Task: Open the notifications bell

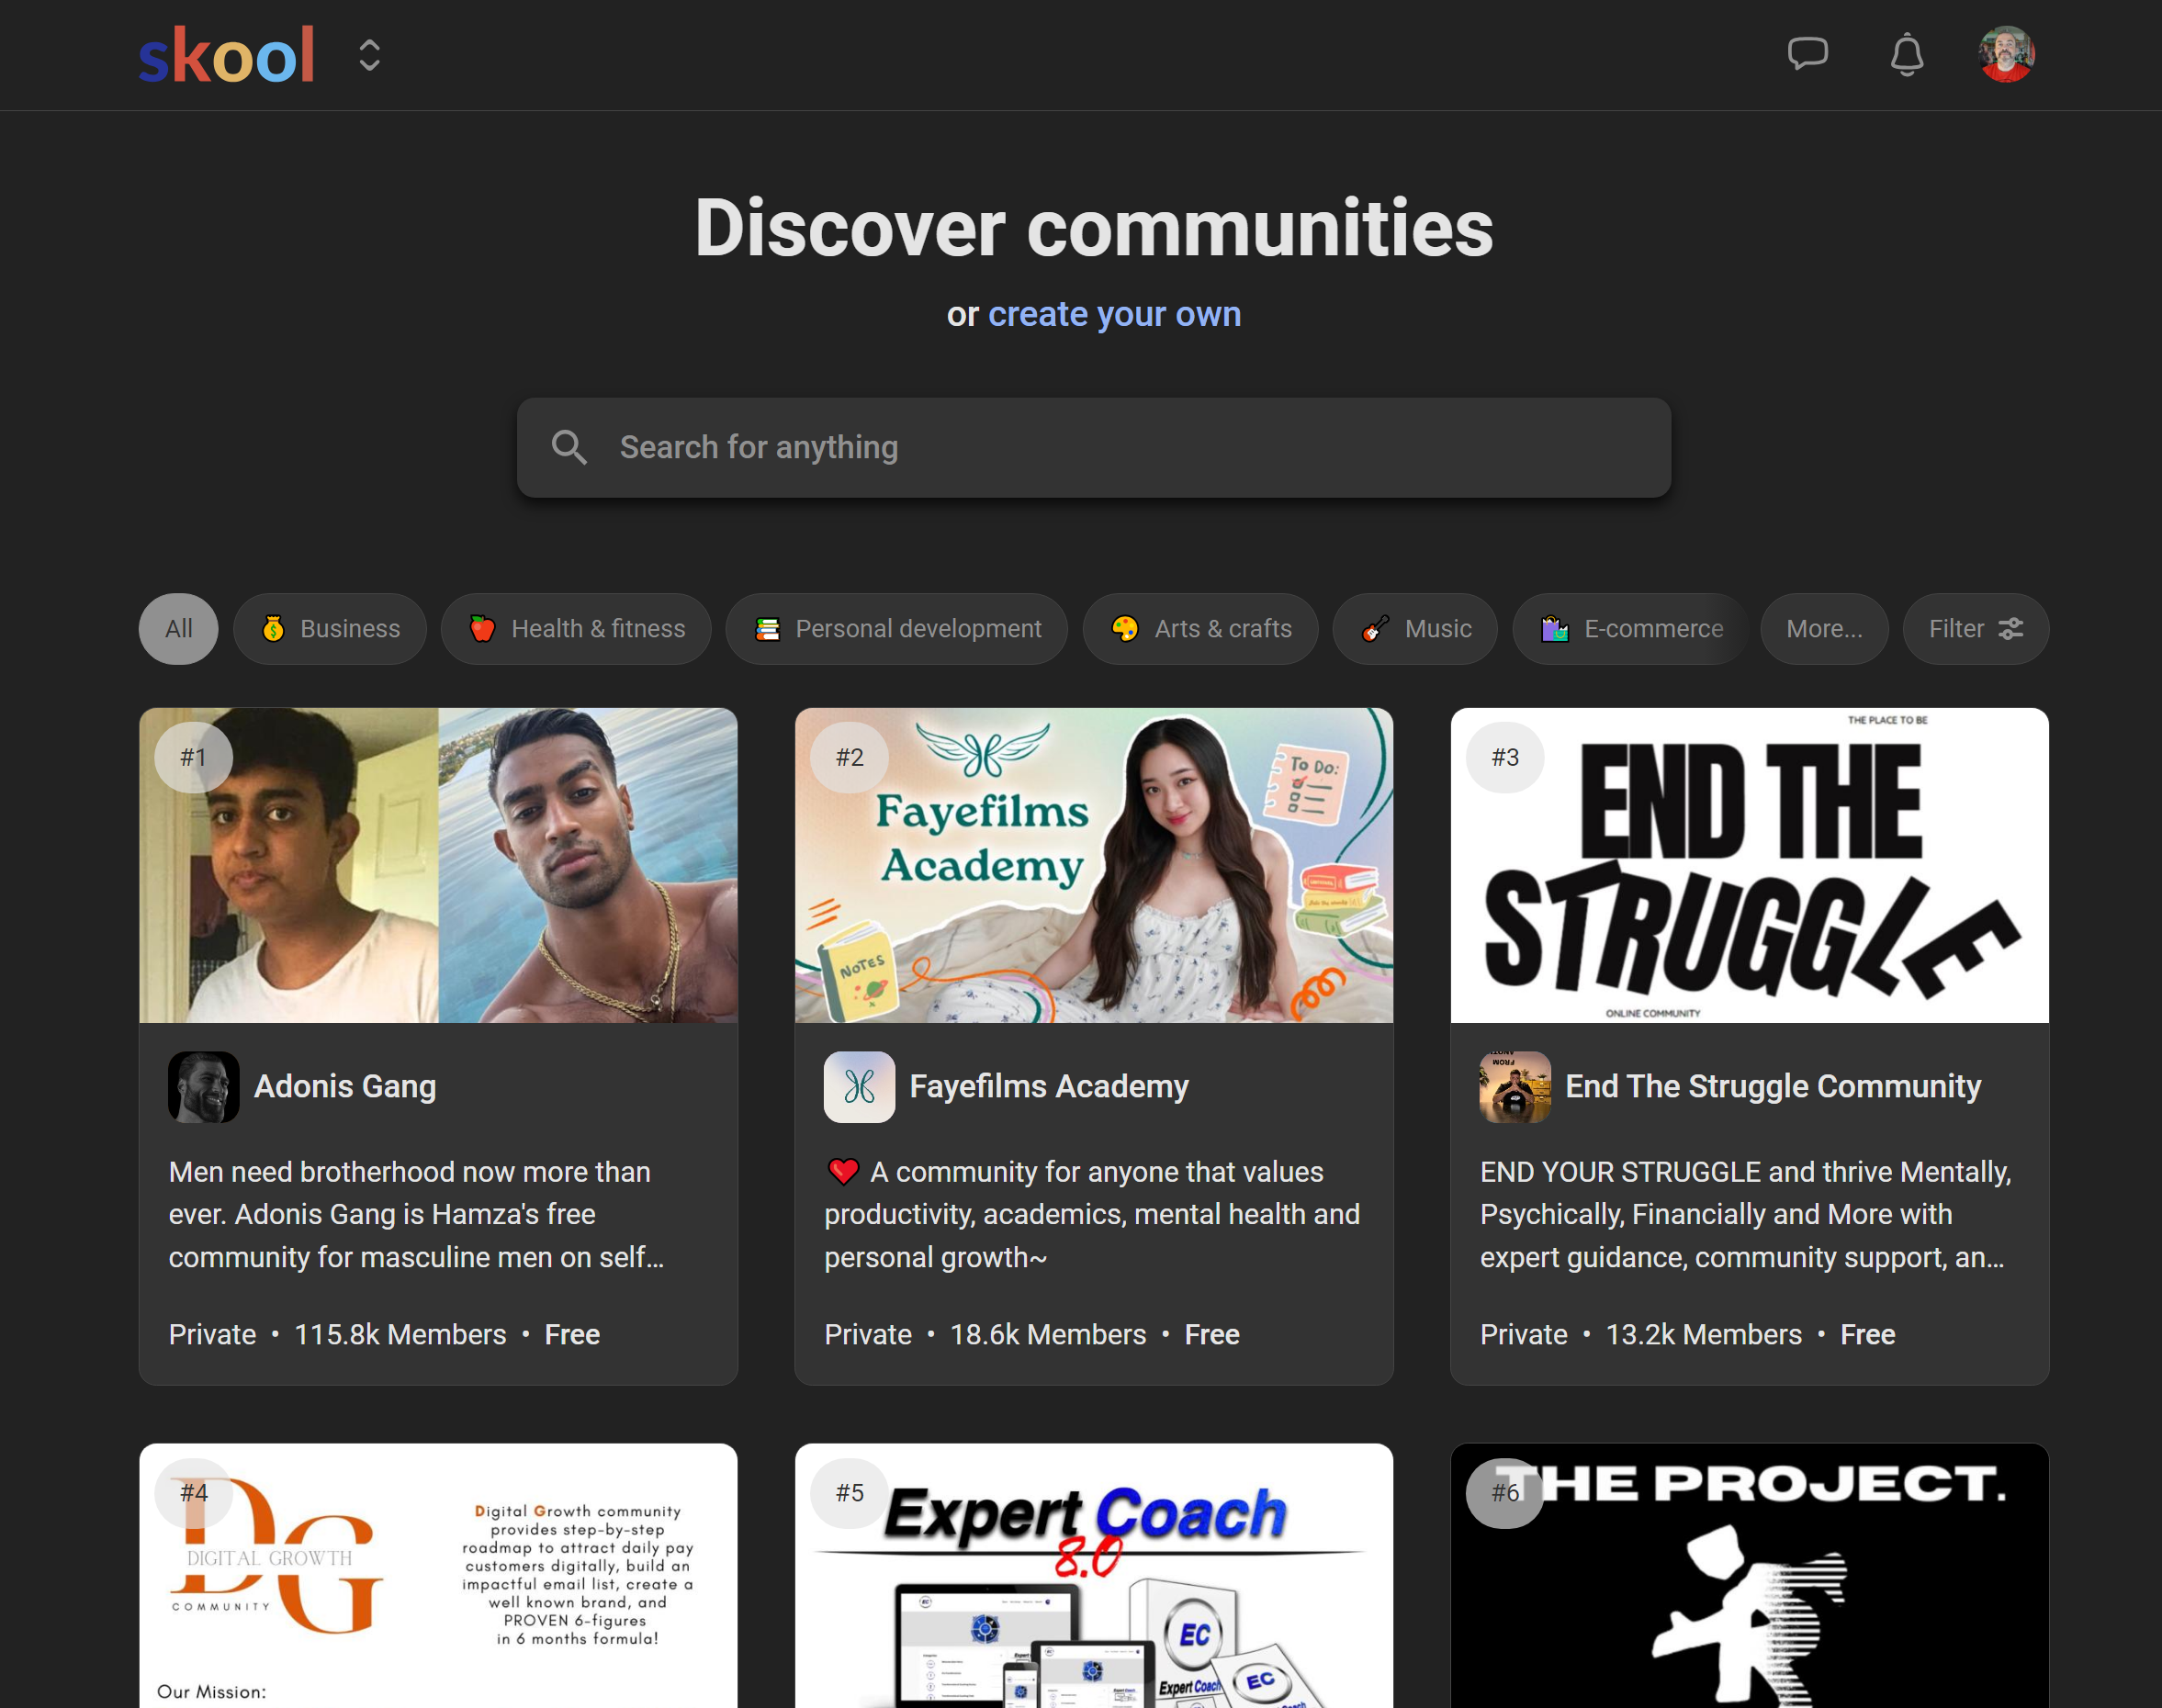Action: click(1906, 55)
